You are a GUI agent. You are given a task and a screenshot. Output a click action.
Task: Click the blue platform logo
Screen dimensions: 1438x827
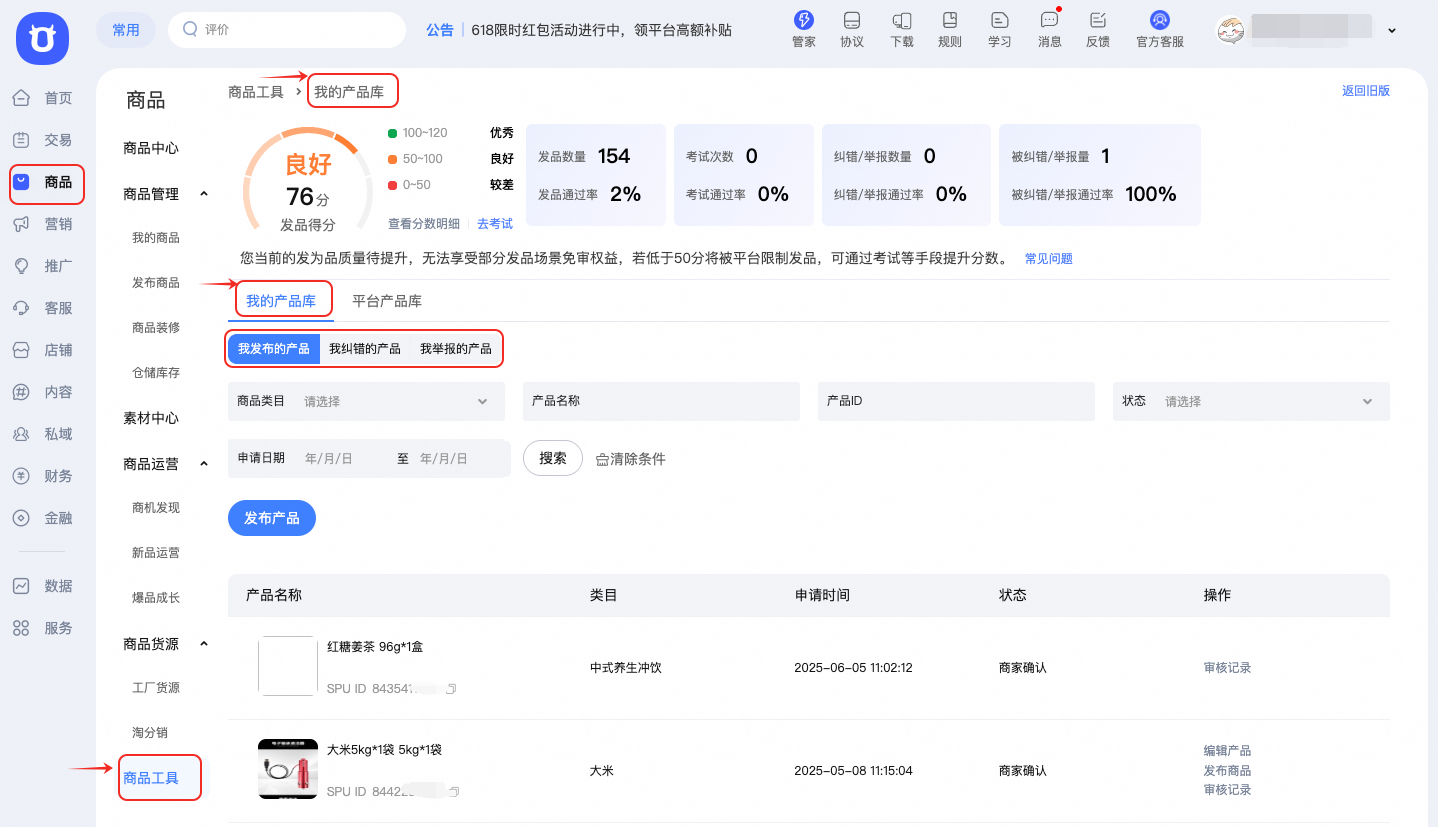[42, 40]
